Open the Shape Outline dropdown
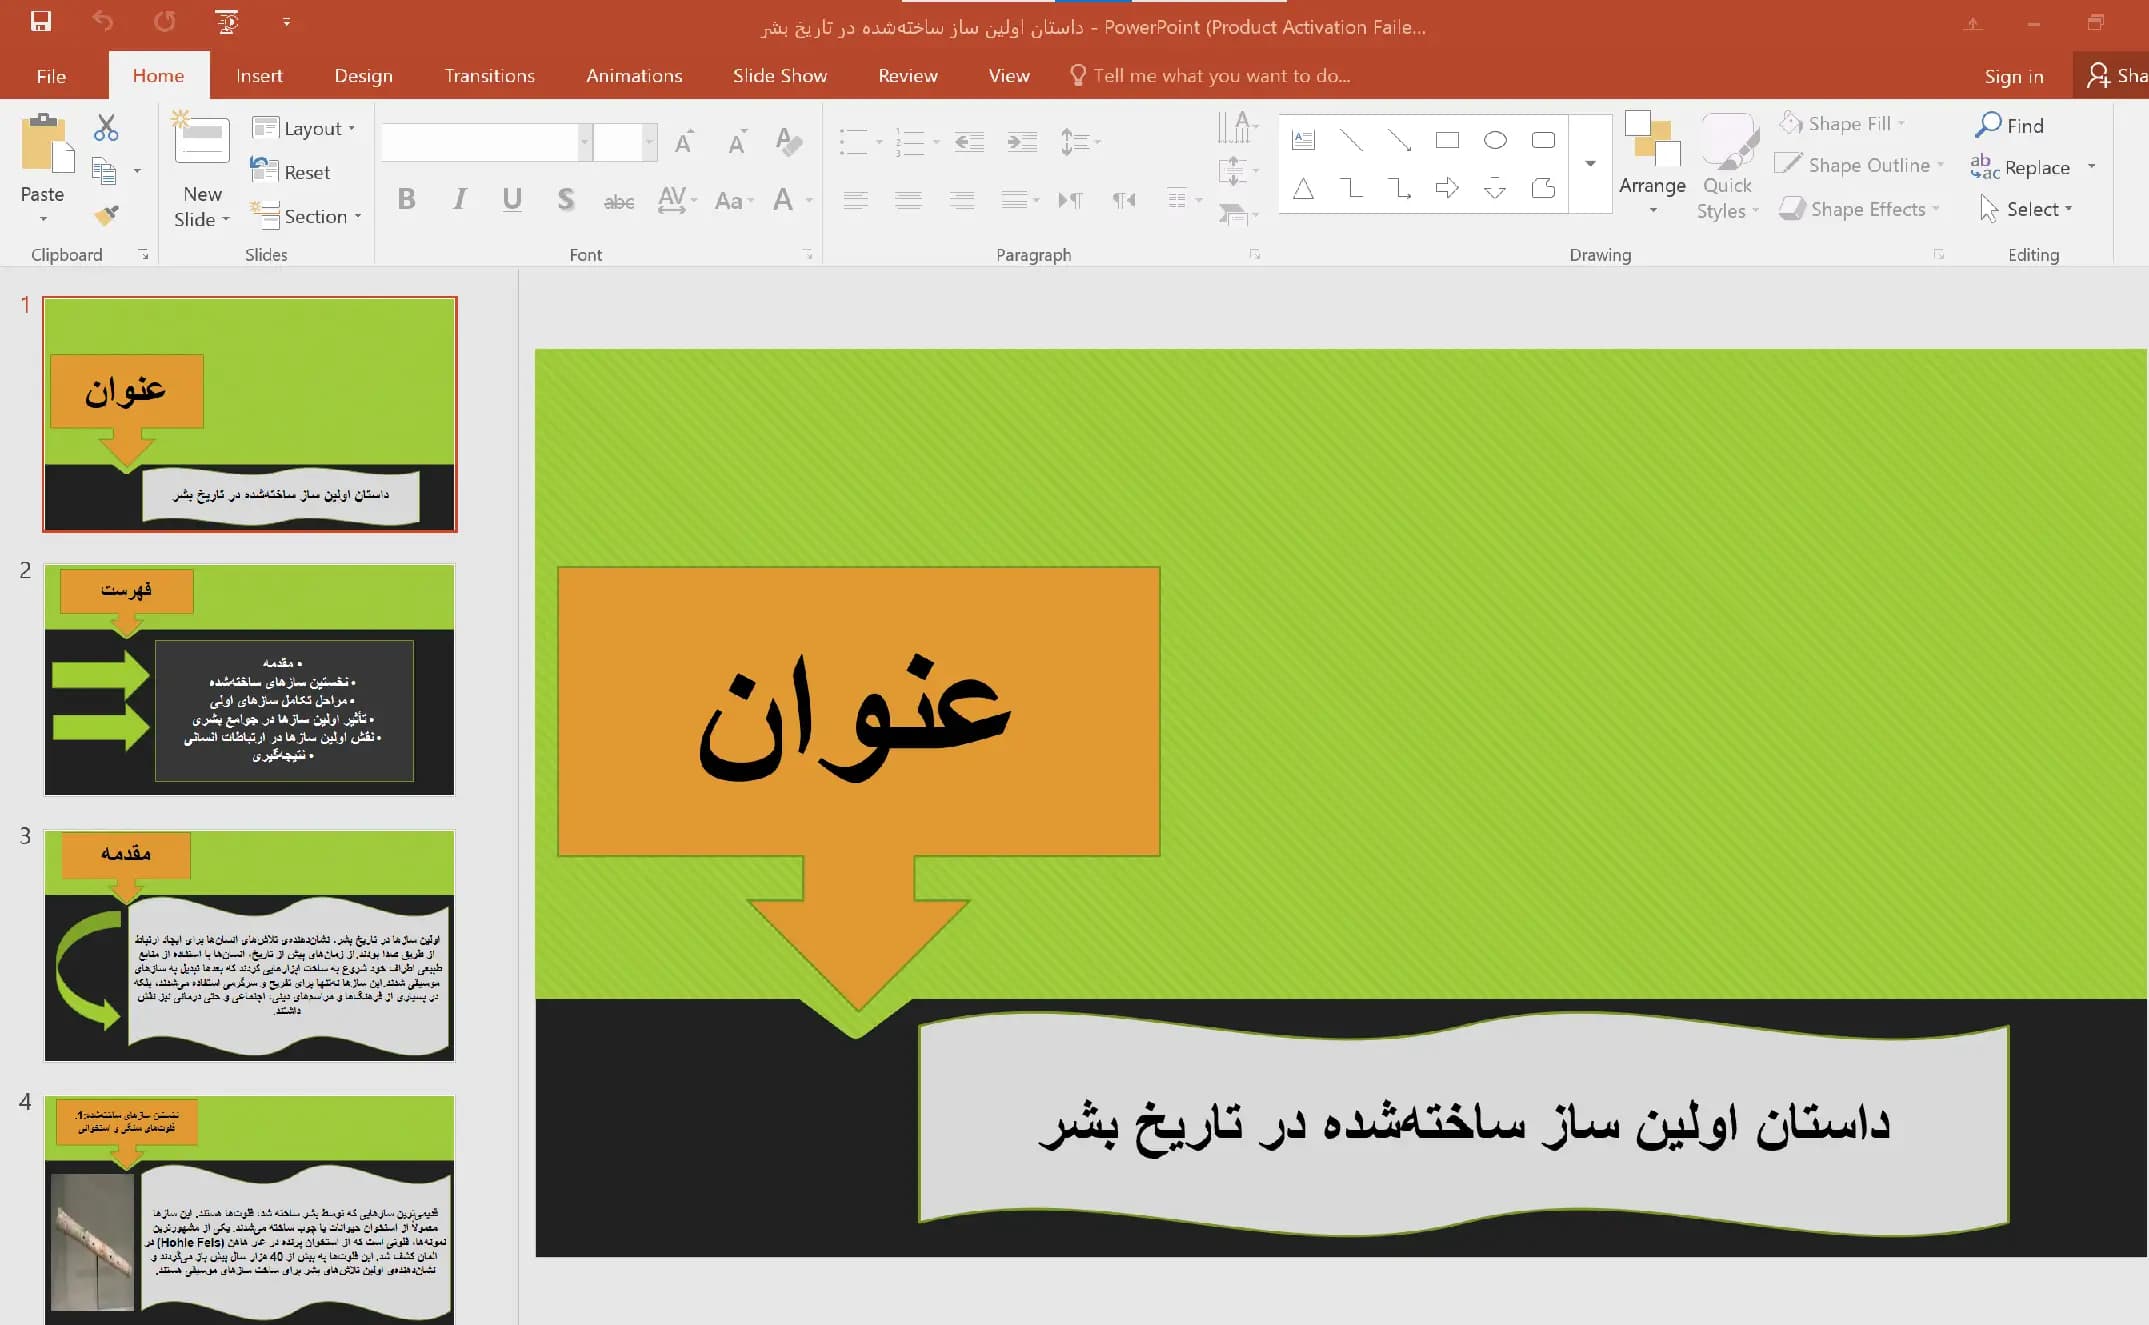 pos(1860,165)
